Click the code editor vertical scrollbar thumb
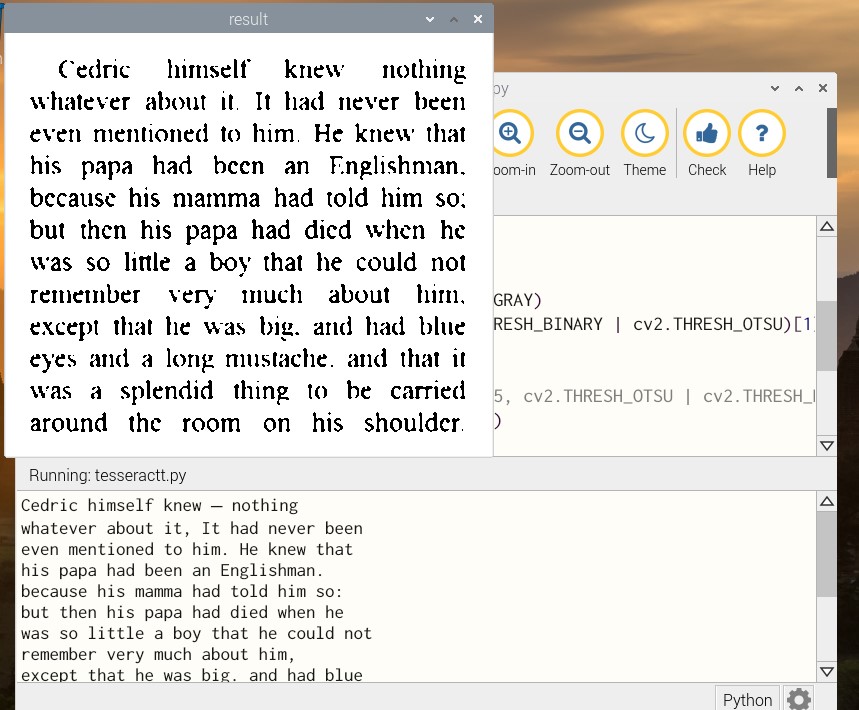Image resolution: width=859 pixels, height=710 pixels. [x=826, y=335]
